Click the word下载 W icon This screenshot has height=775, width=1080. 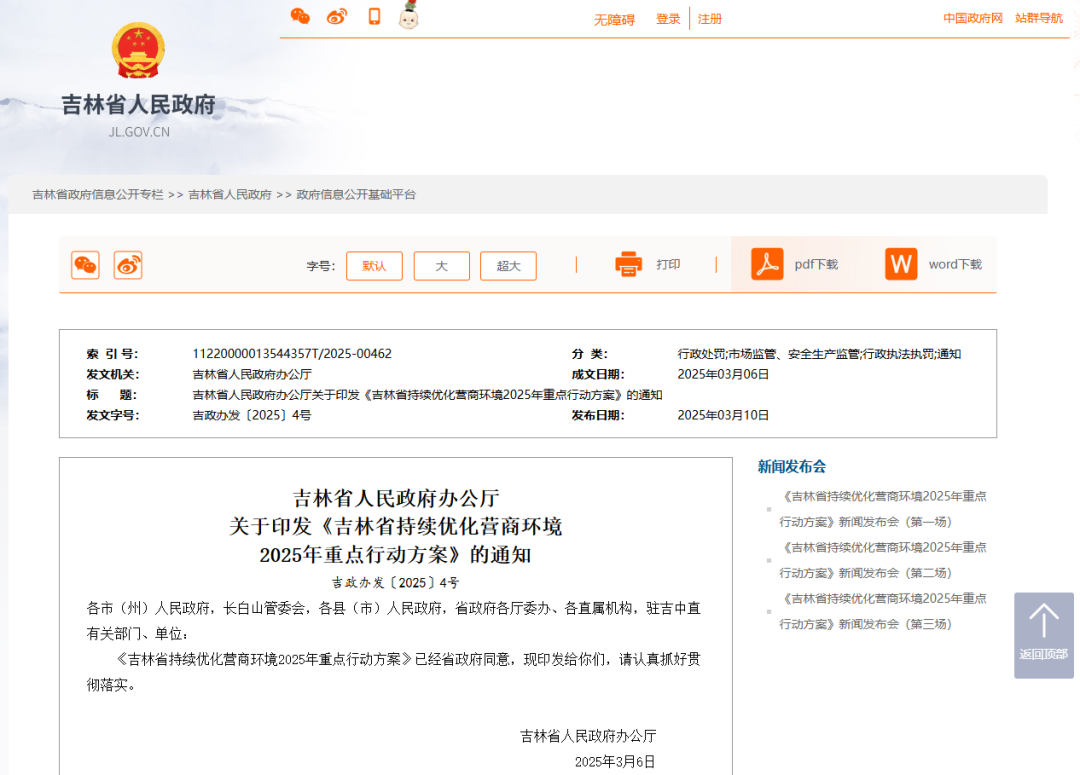[899, 264]
